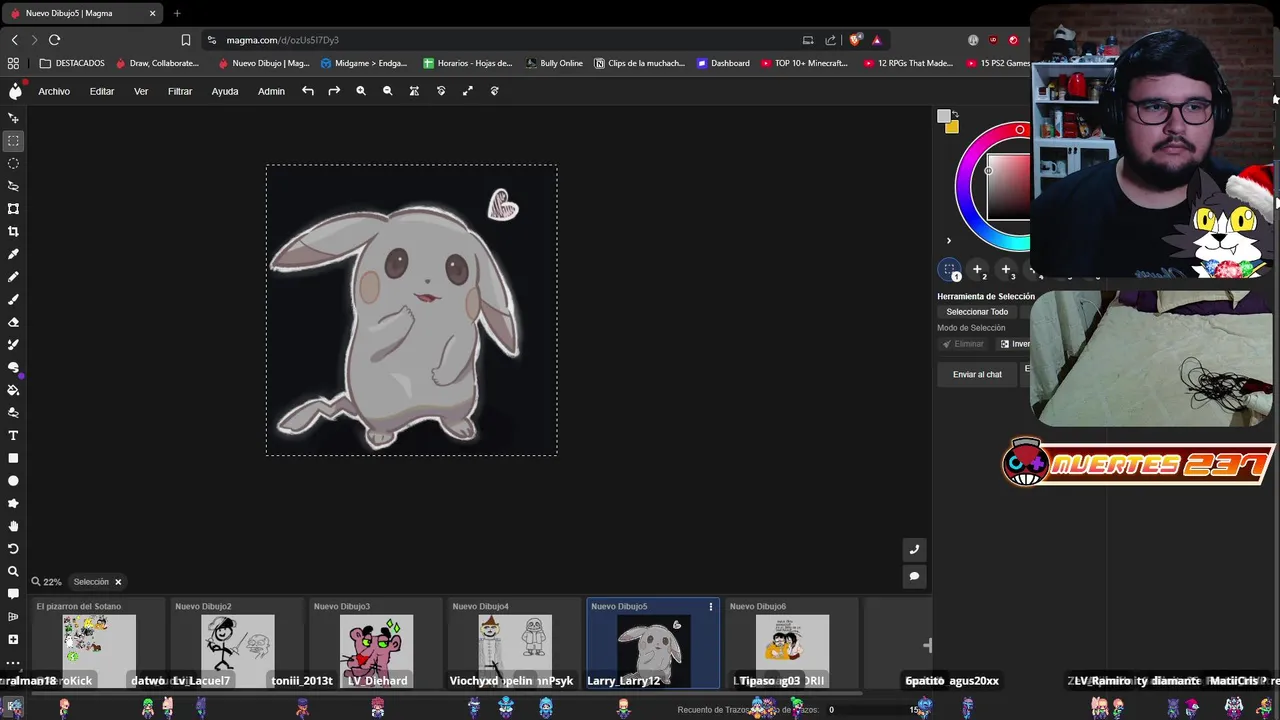The height and width of the screenshot is (720, 1280).
Task: Click the yellow background color swatch
Action: point(952,127)
